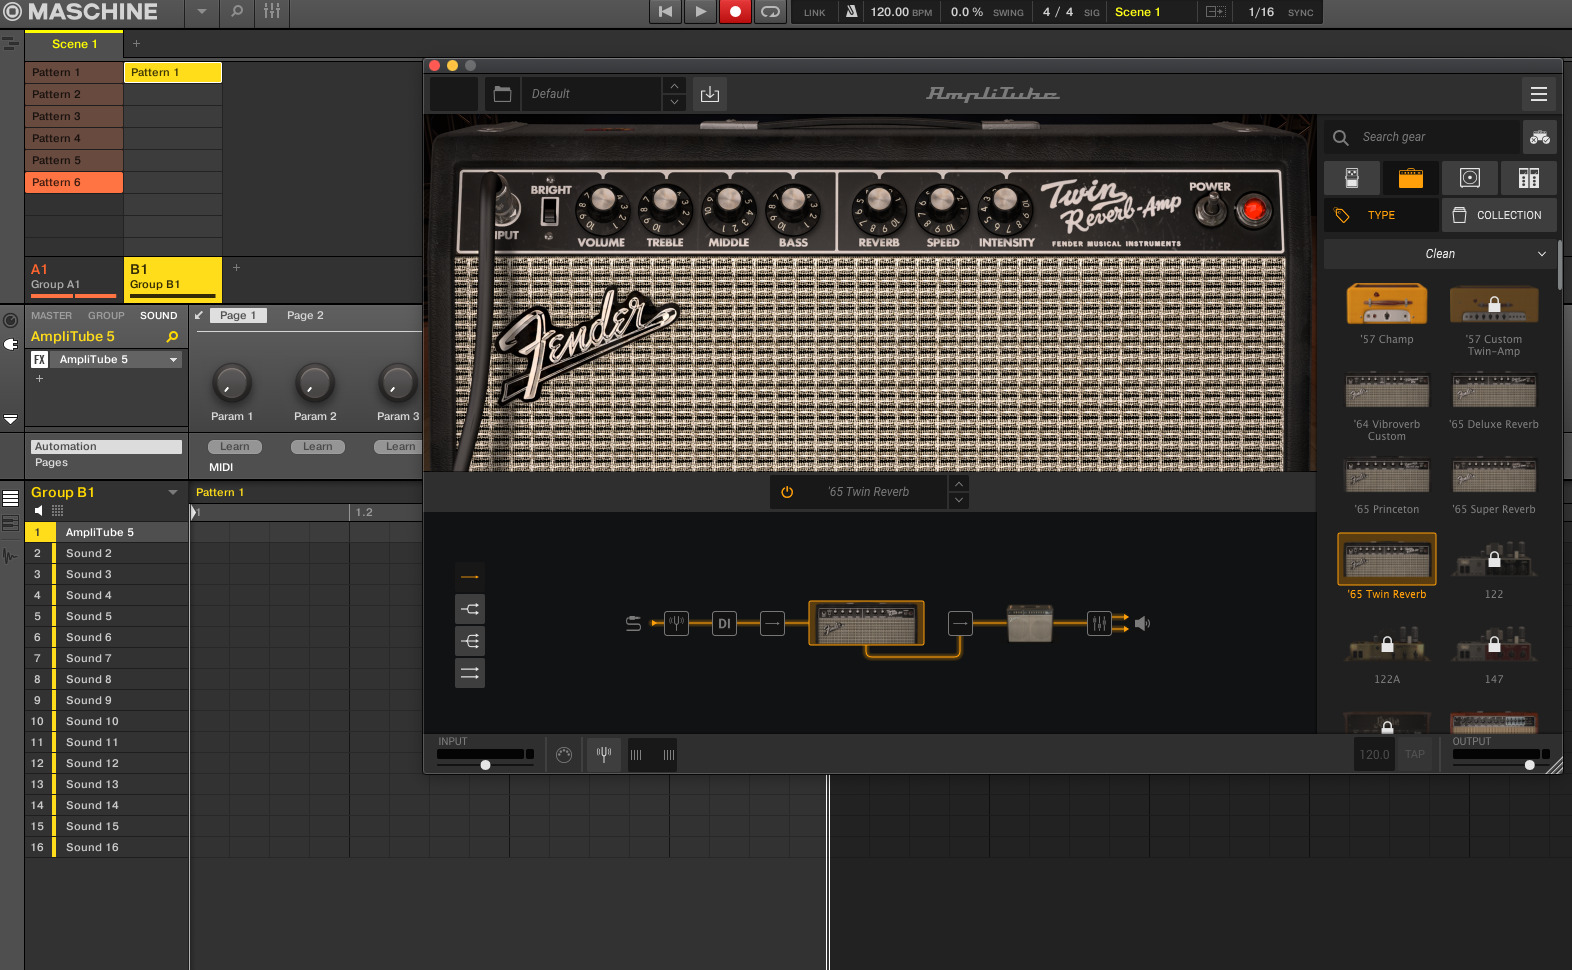Open the mixer view icon
This screenshot has height=970, width=1572.
pyautogui.click(x=272, y=12)
